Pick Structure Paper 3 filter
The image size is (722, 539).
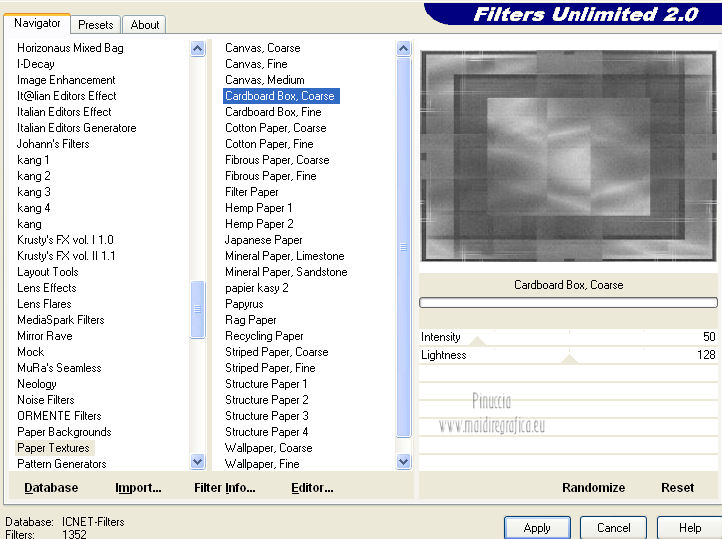pos(267,416)
